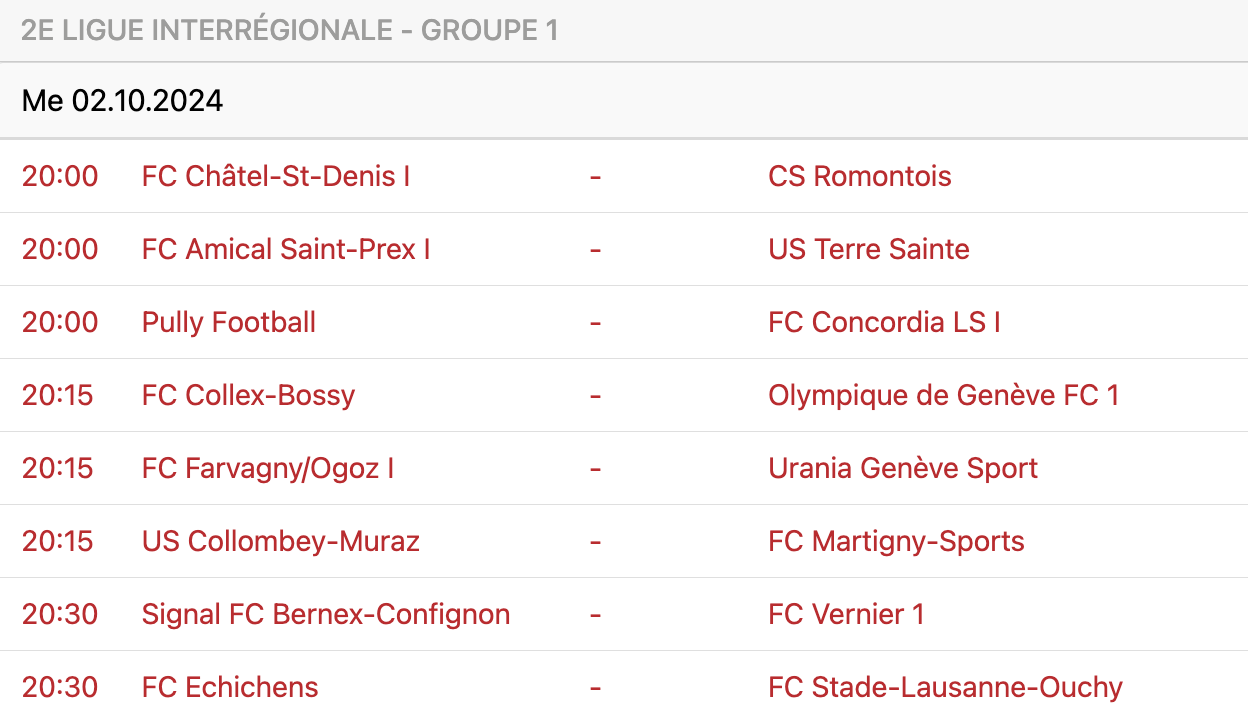
Task: Open Pully Football team link
Action: point(229,322)
